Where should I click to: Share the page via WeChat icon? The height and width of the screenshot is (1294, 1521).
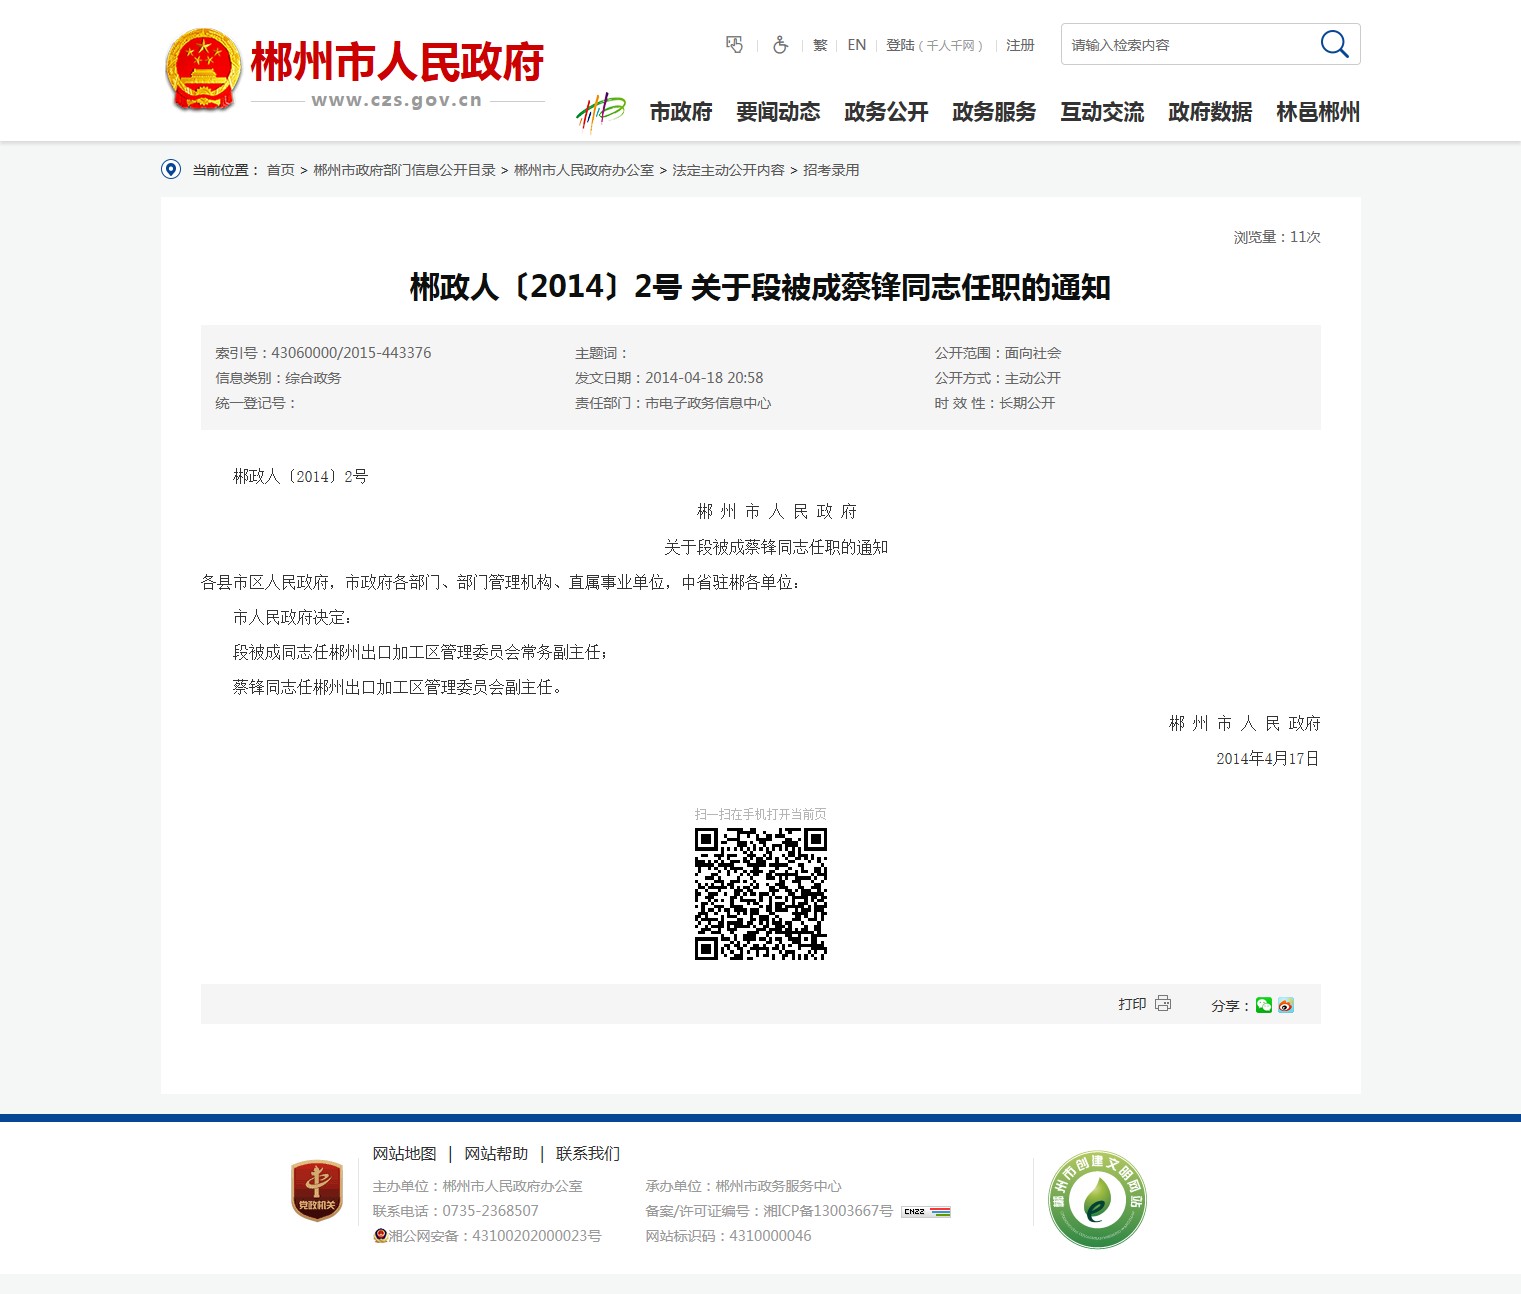(1264, 1005)
